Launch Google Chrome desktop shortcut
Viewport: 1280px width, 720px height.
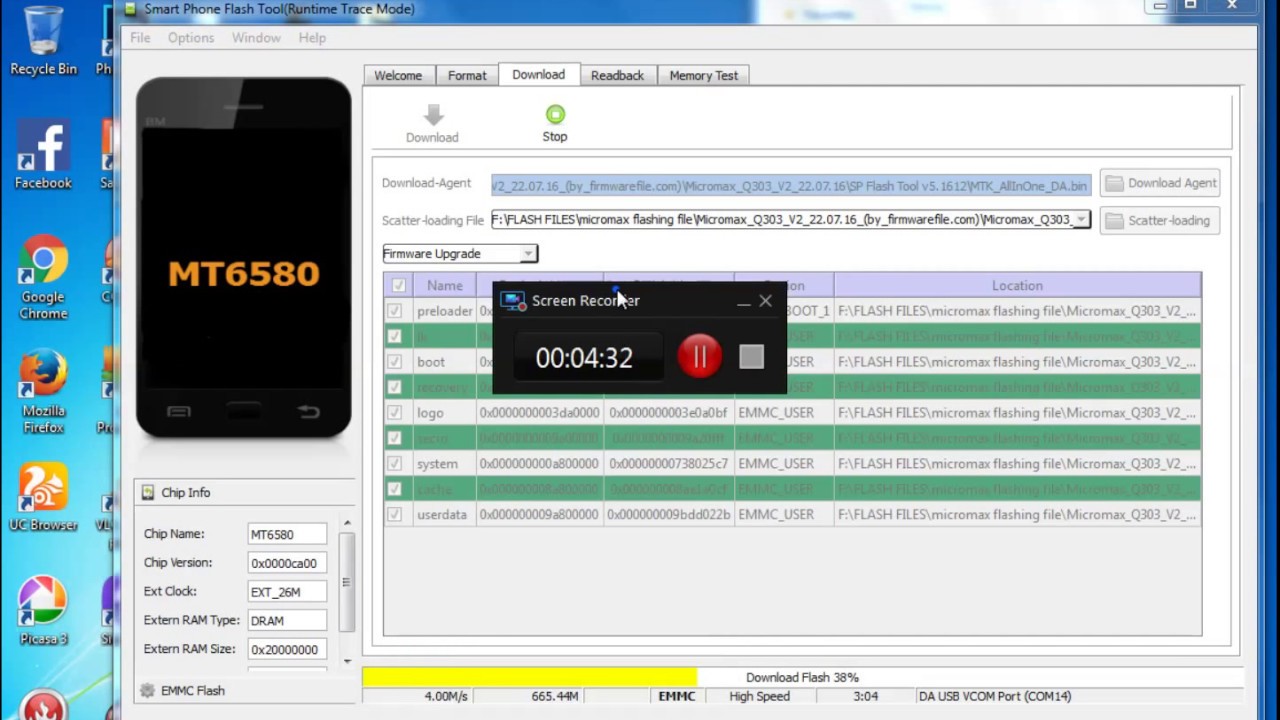[x=43, y=279]
